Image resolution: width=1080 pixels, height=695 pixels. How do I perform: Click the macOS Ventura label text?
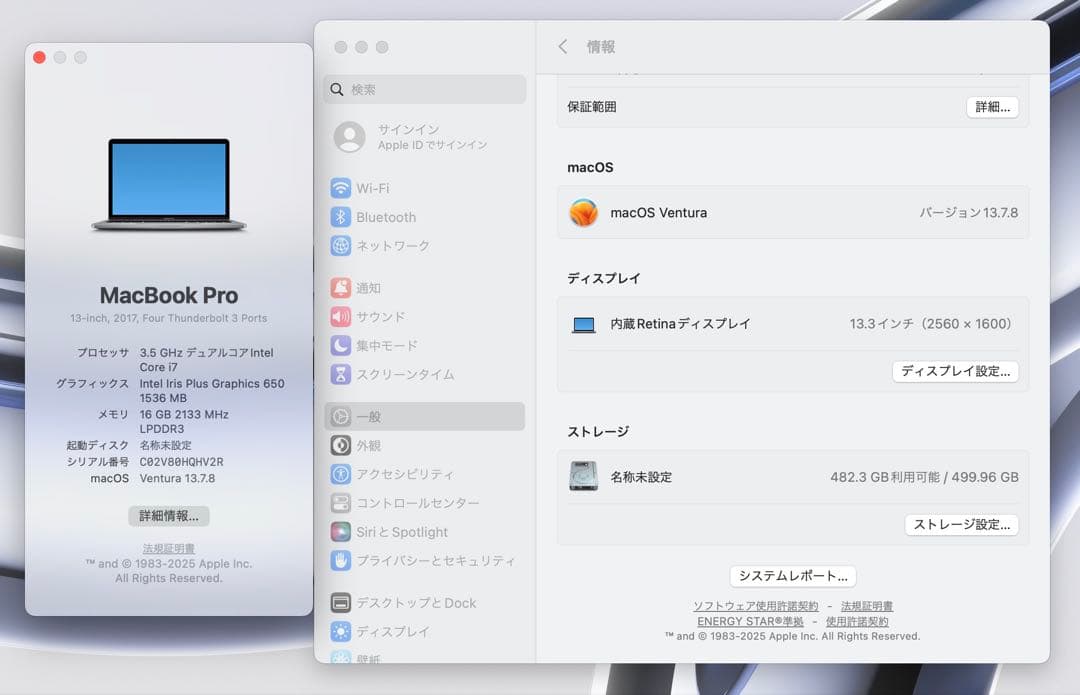point(658,213)
